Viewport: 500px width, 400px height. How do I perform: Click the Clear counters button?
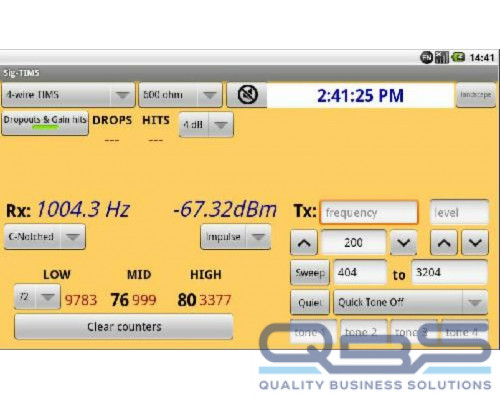[x=124, y=327]
